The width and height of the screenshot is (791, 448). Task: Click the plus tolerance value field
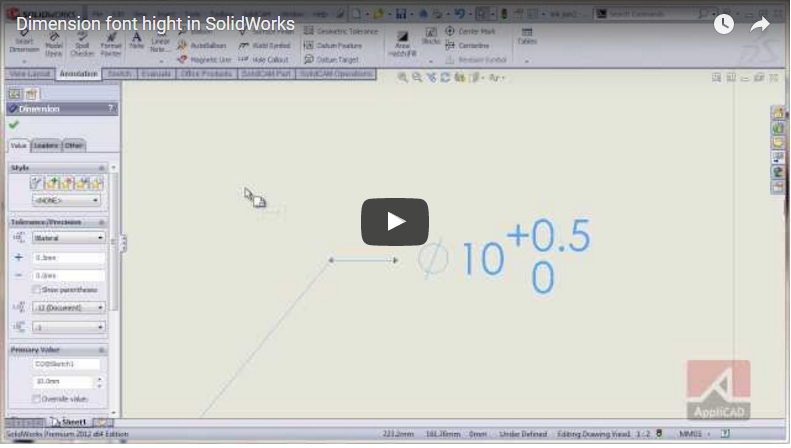tap(69, 258)
